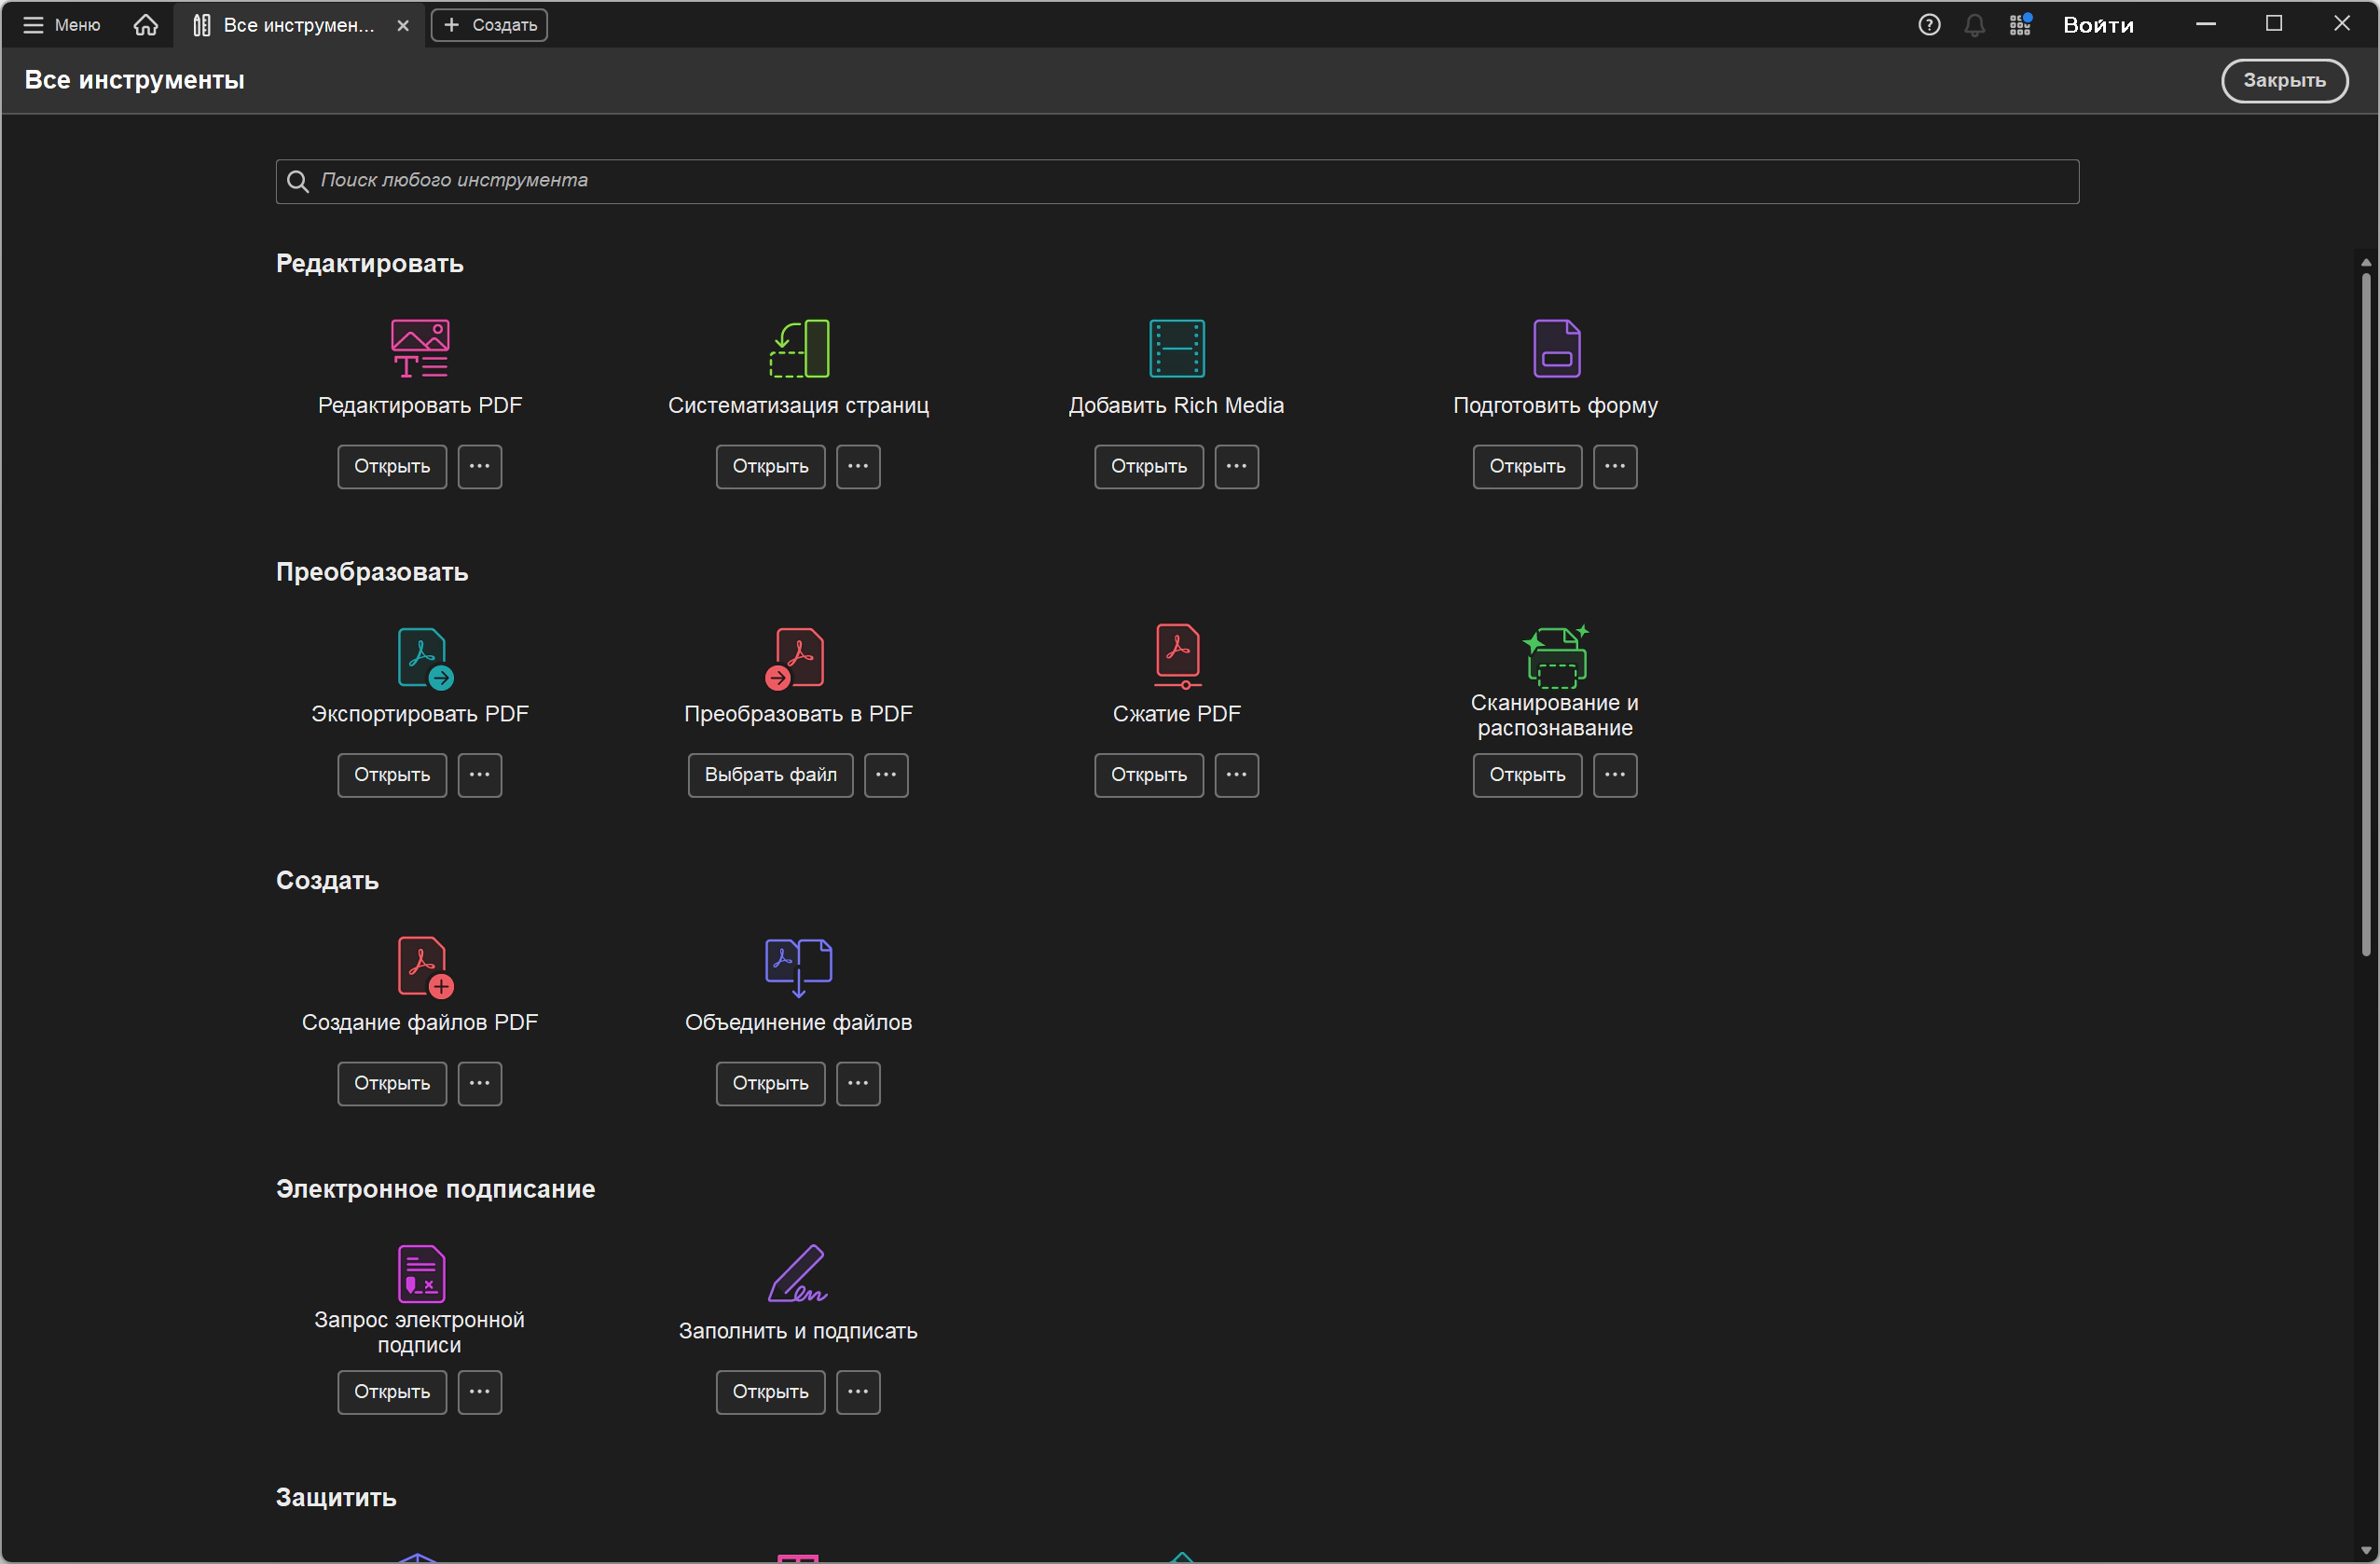Select the Scan and OCR icon
Screen dimensions: 2380x1564
(1555, 655)
